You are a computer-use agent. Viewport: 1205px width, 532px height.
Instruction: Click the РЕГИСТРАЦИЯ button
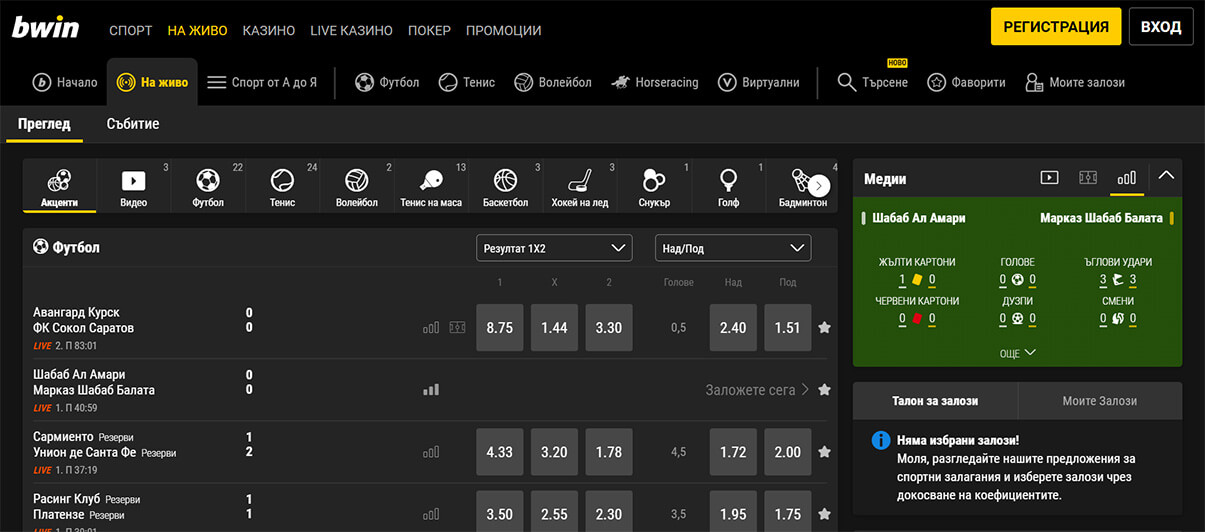[1056, 27]
